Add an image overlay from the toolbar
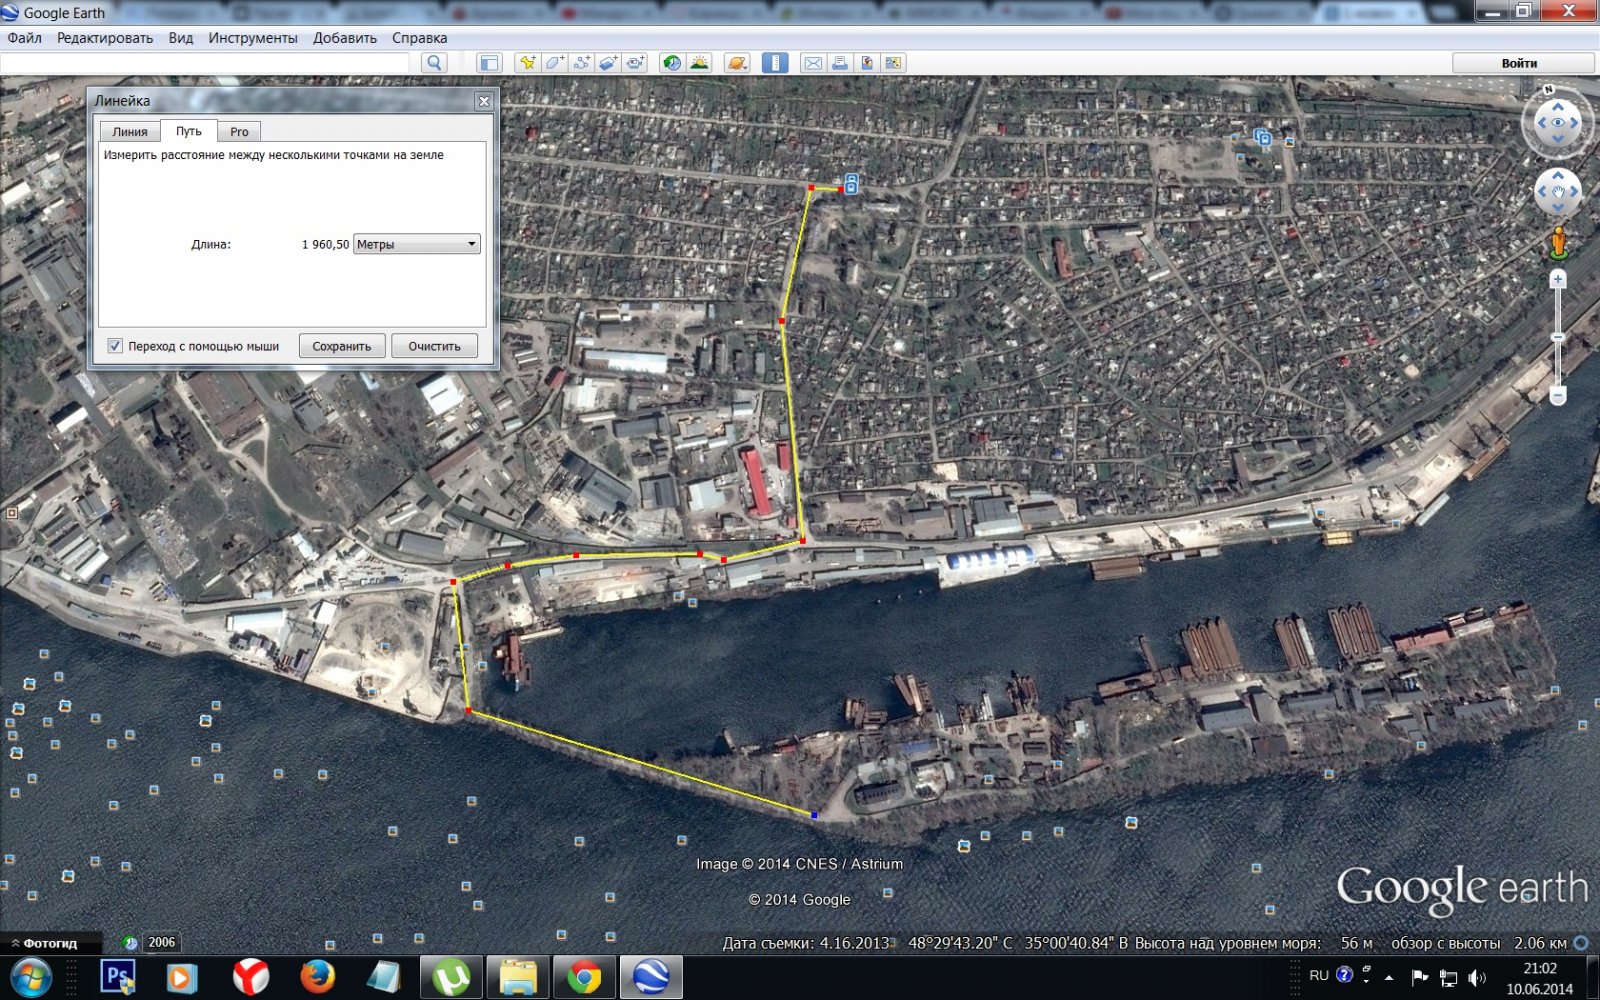The image size is (1600, 1000). pyautogui.click(x=608, y=62)
